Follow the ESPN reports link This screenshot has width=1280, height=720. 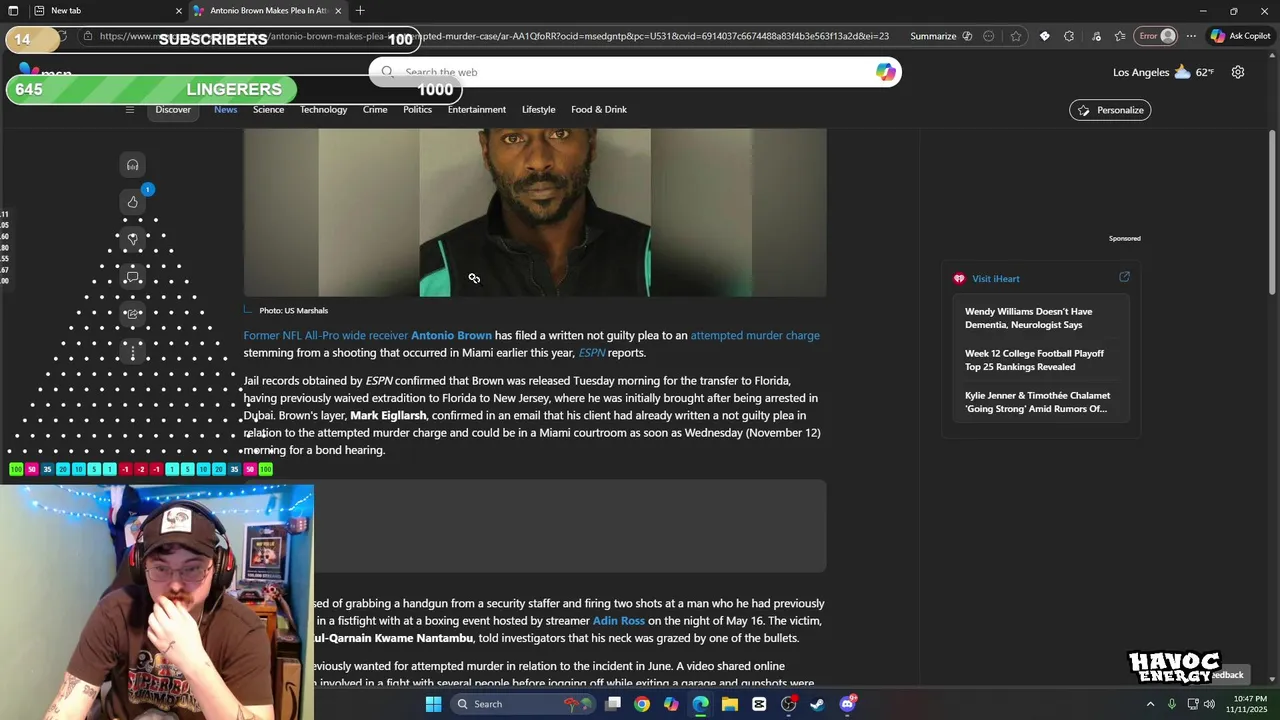[x=592, y=353]
